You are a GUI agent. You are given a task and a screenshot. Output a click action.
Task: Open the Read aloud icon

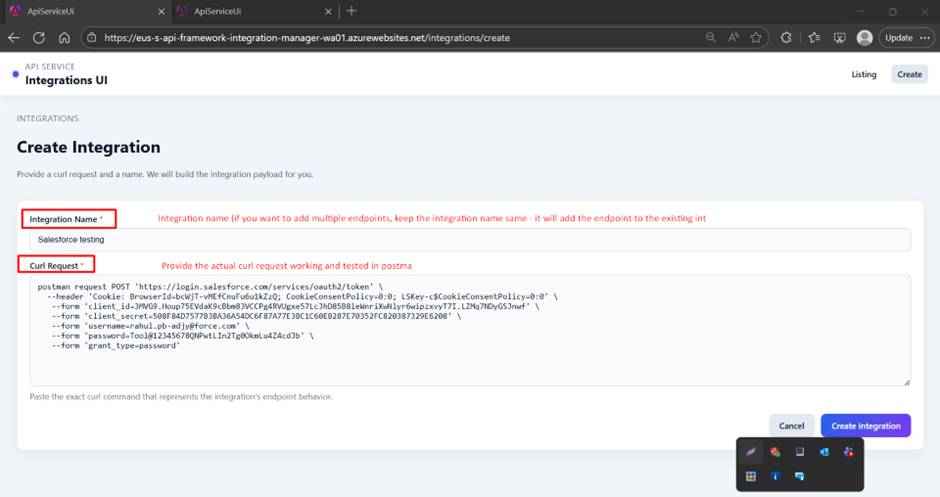tap(733, 38)
